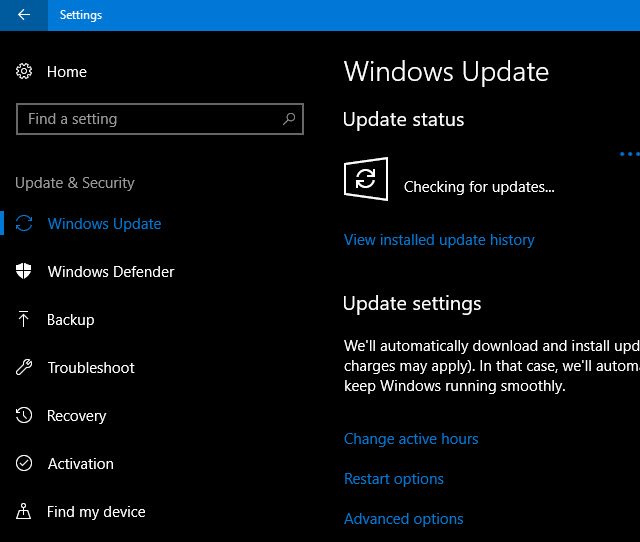Click the Update & Security heading
640x542 pixels.
pos(75,183)
